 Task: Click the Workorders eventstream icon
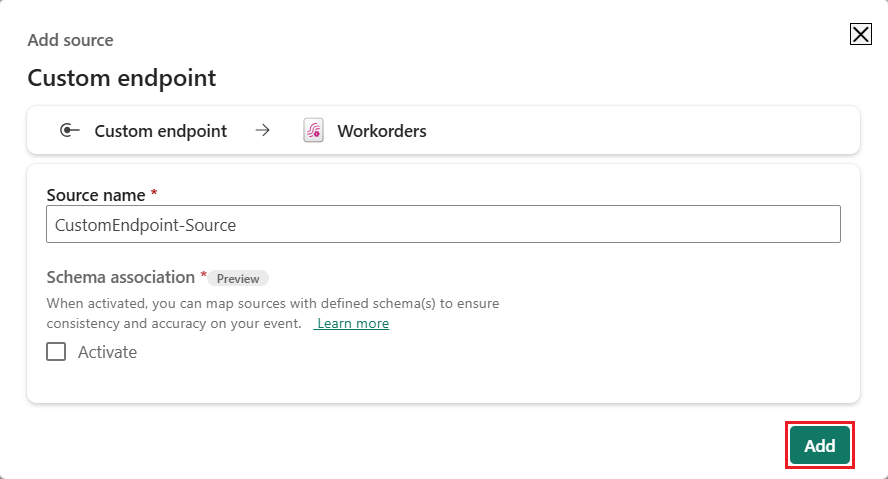[x=313, y=131]
